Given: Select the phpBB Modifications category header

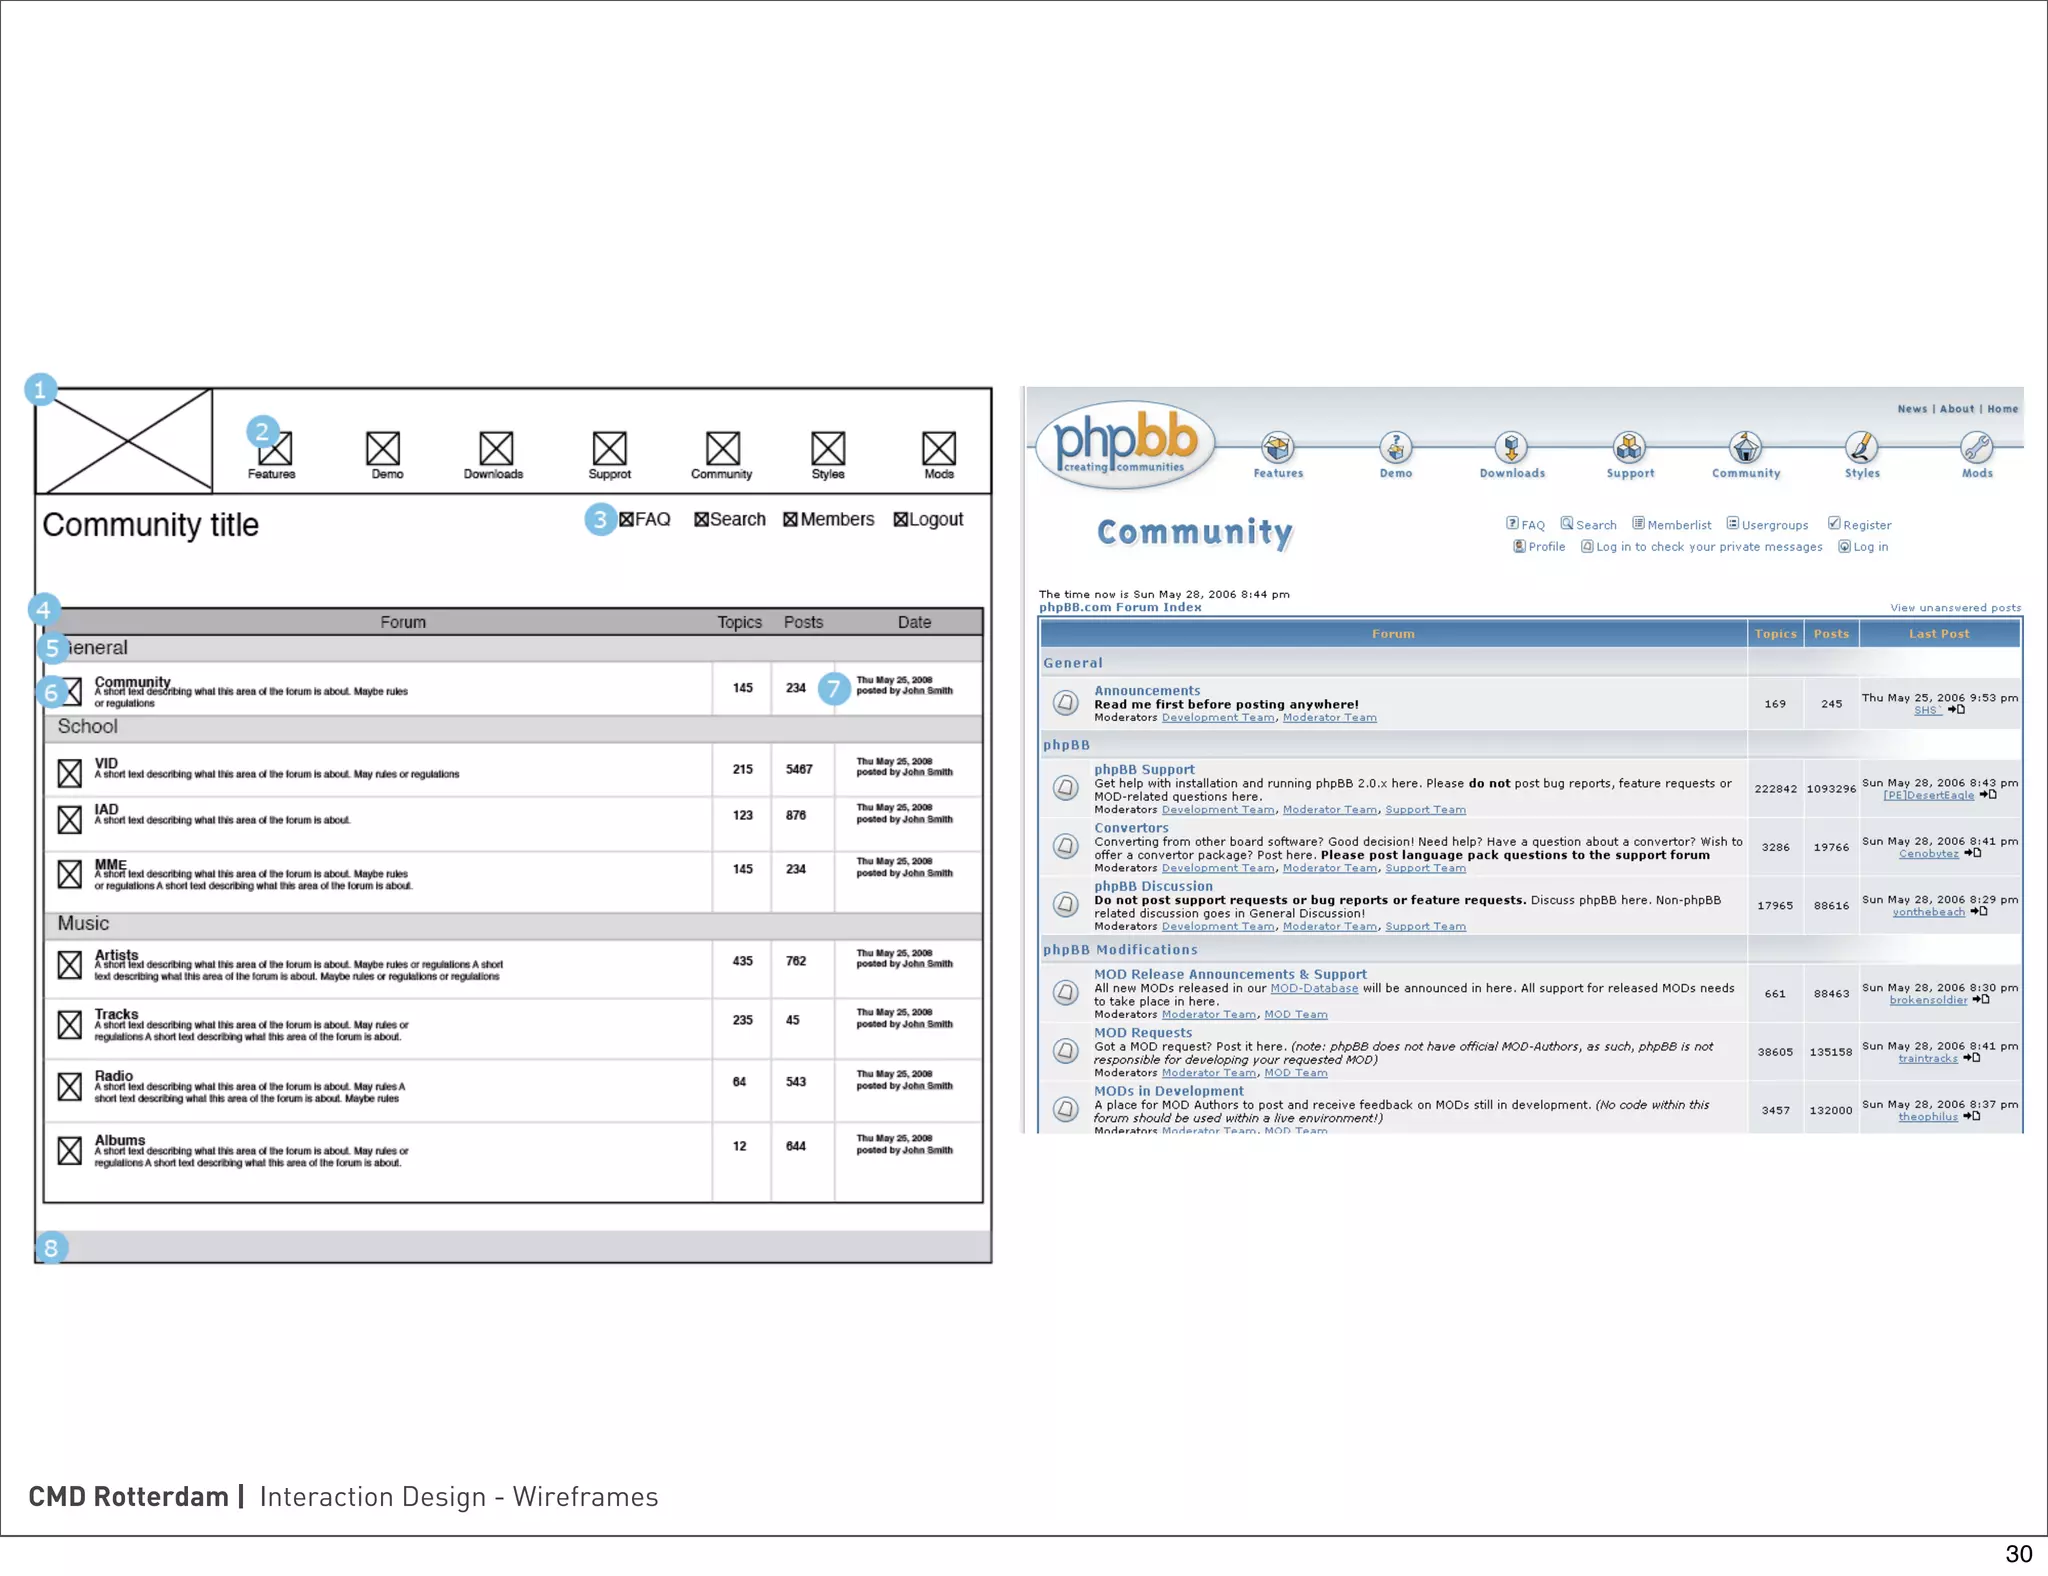Looking at the screenshot, I should tap(1120, 950).
